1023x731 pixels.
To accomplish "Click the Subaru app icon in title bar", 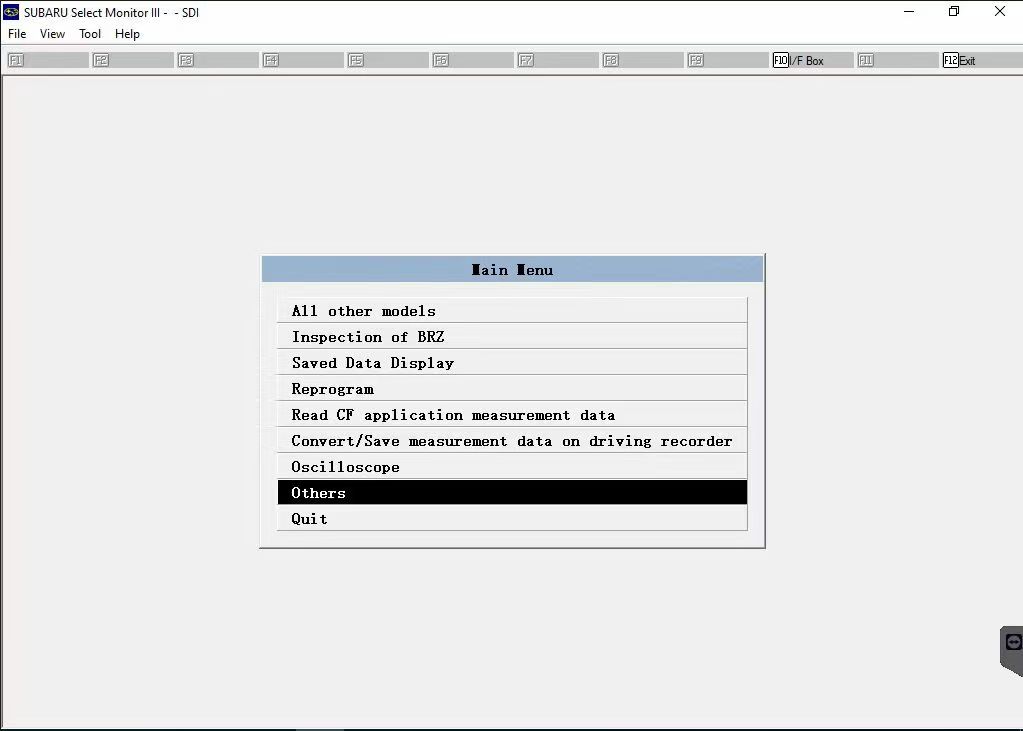I will (x=11, y=12).
